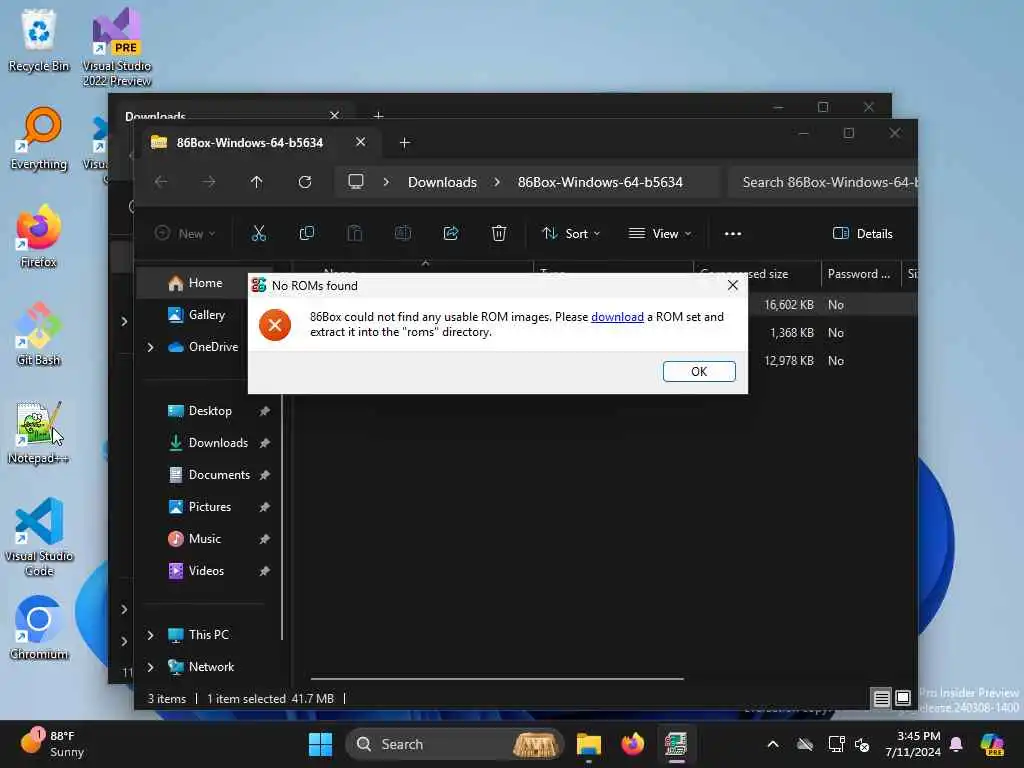Screen dimensions: 1024x768
Task: Switch to details list view icon
Action: (881, 699)
